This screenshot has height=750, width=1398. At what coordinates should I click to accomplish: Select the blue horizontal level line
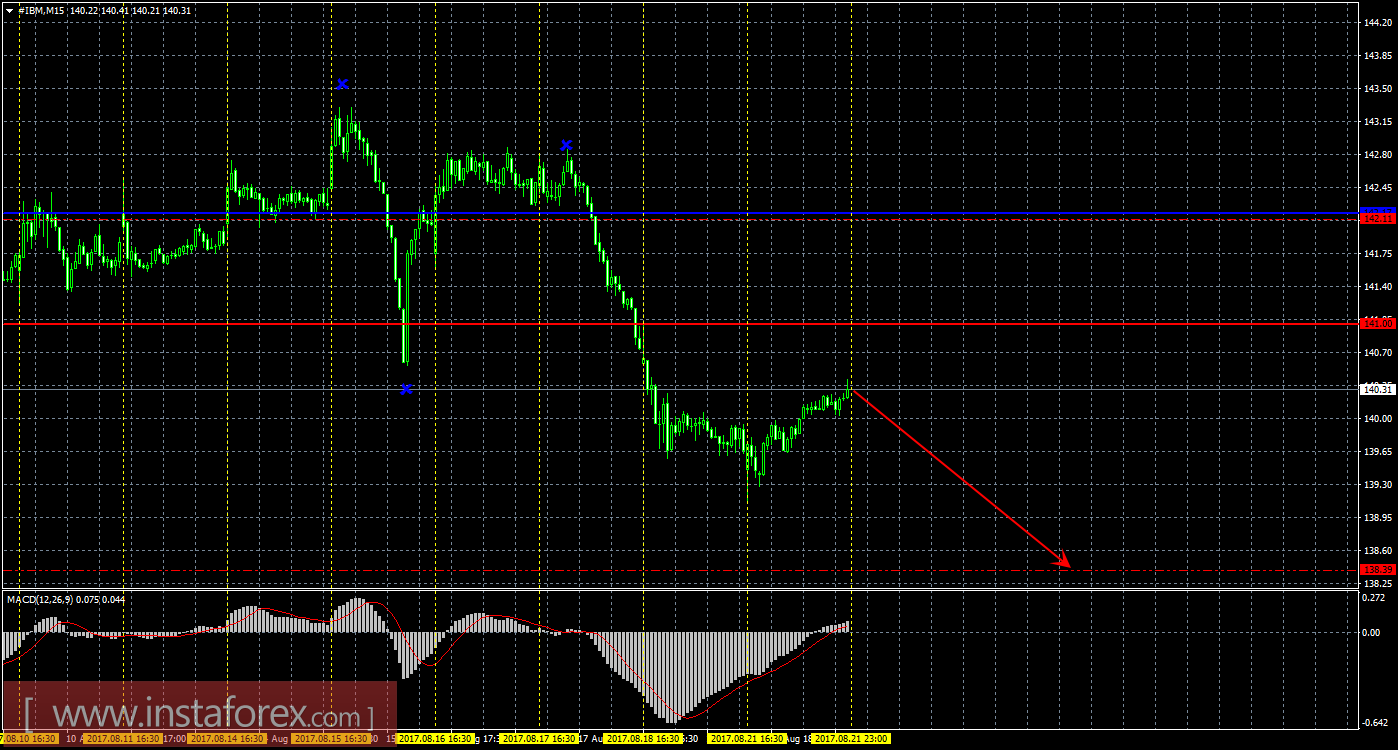(x=680, y=212)
